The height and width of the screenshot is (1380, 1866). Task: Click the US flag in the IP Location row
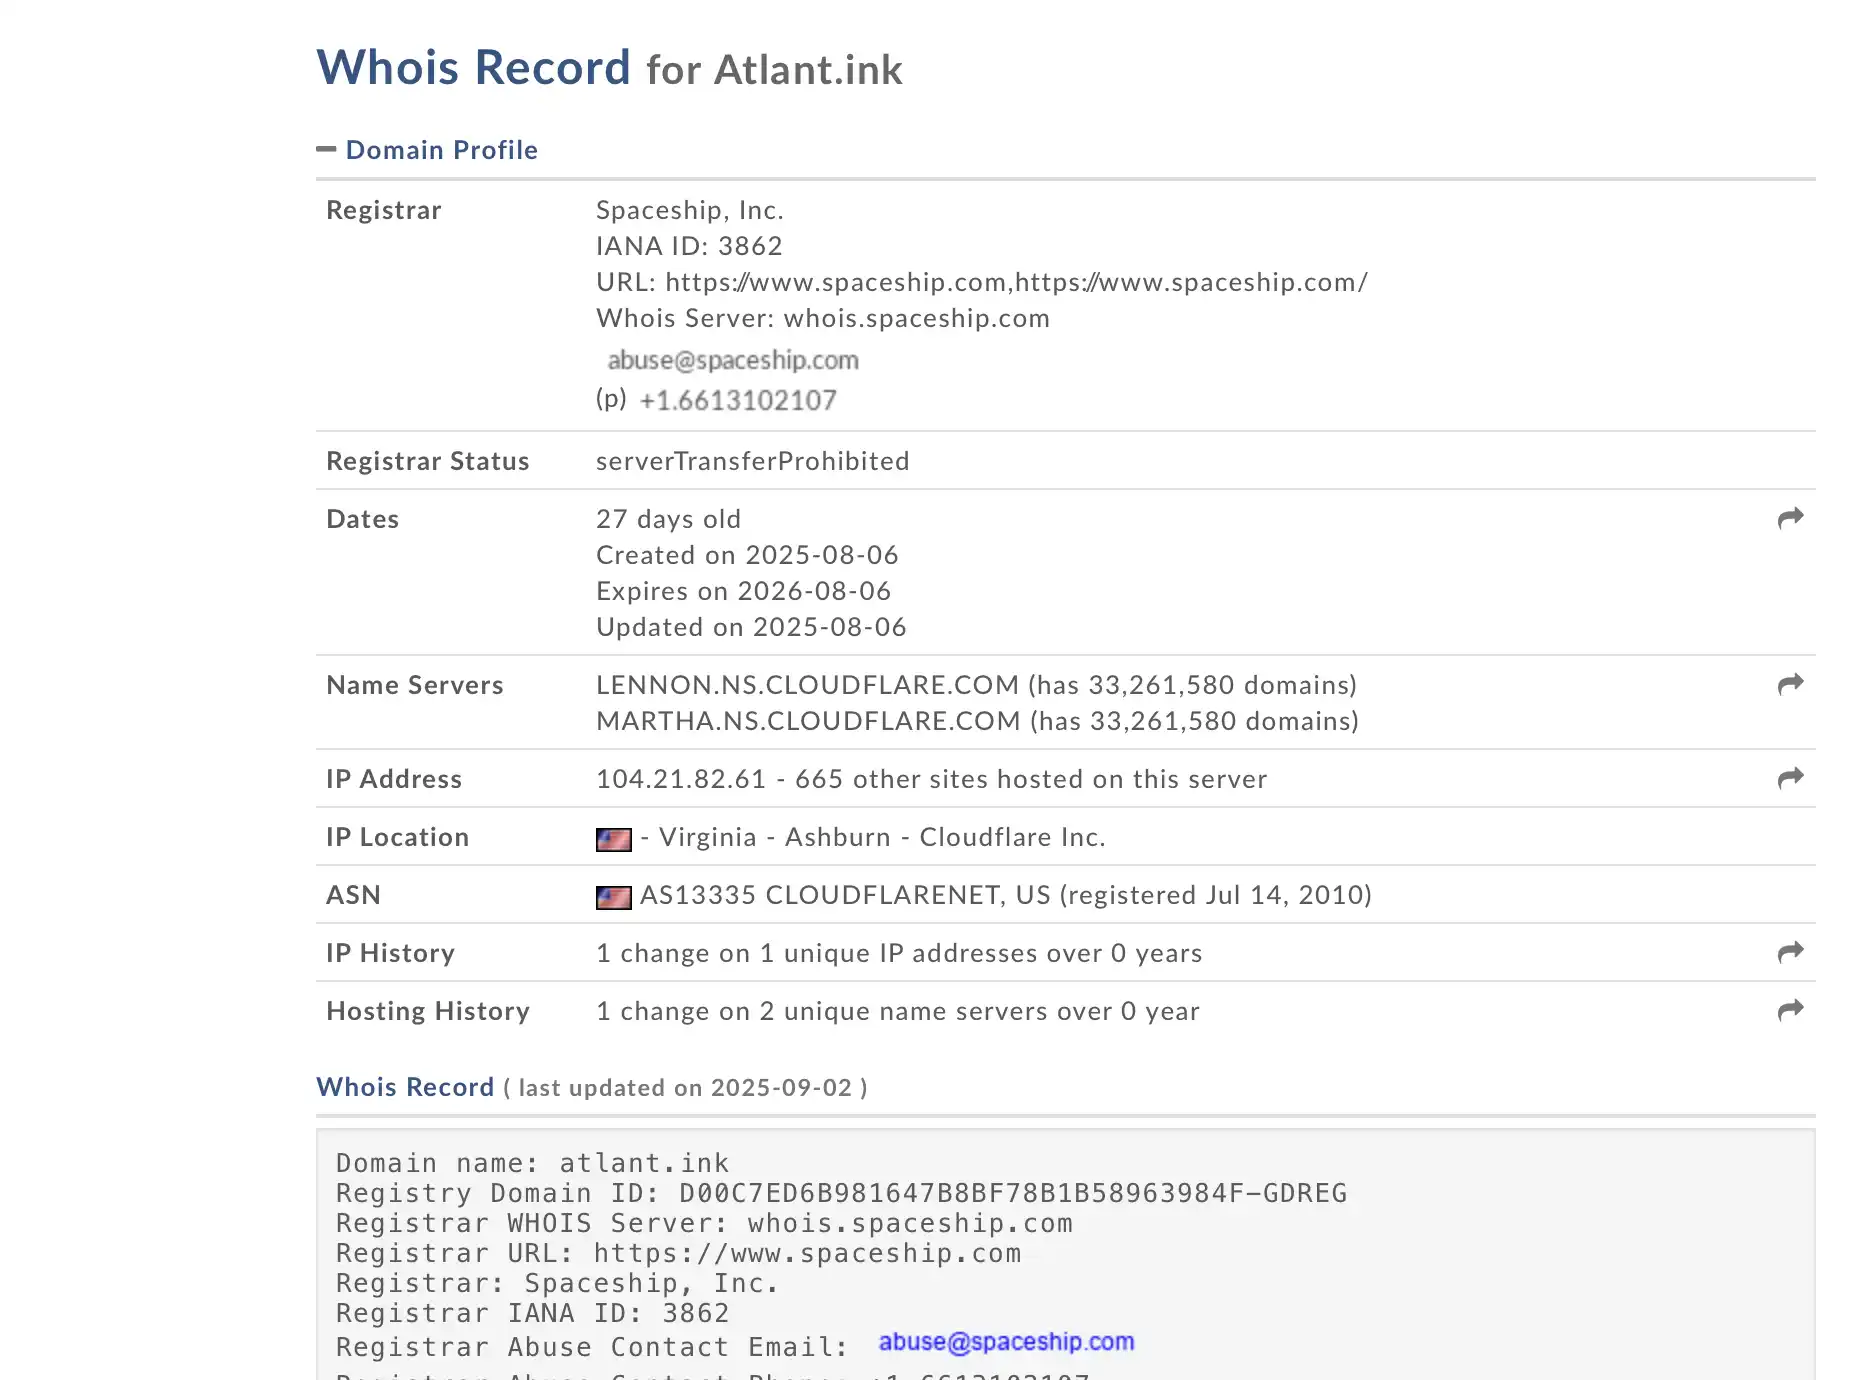point(613,839)
